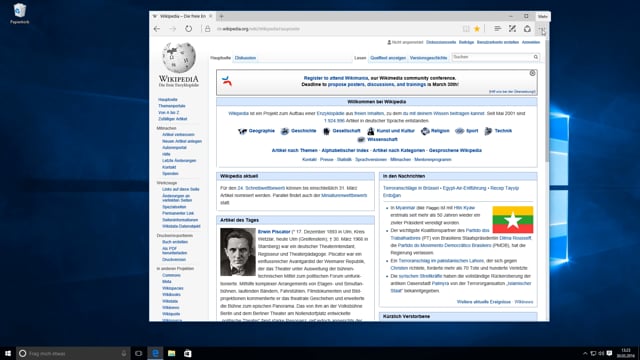Open the Papierkorb recycle bin on desktop
The height and width of the screenshot is (360, 640).
tap(20, 13)
